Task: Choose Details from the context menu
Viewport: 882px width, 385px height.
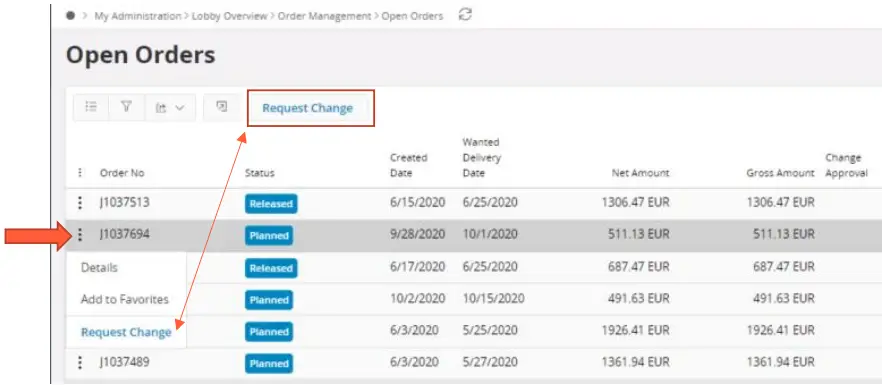Action: [x=100, y=267]
